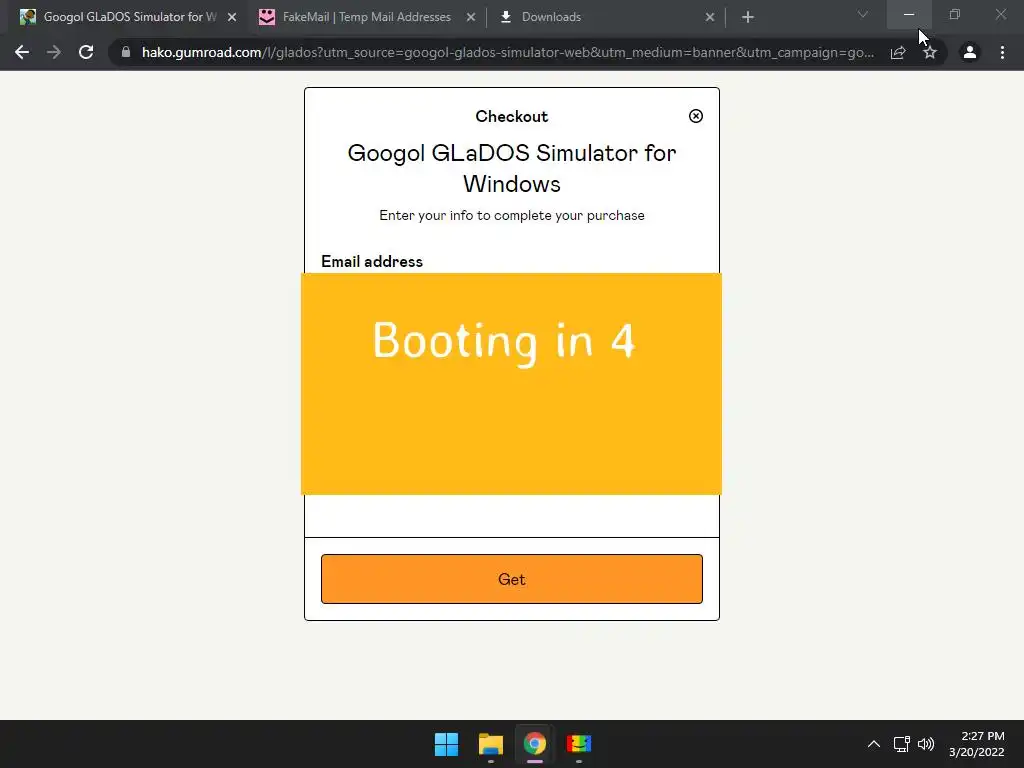Bookmark this page with star icon
Screen dimensions: 1024x768
coord(930,52)
